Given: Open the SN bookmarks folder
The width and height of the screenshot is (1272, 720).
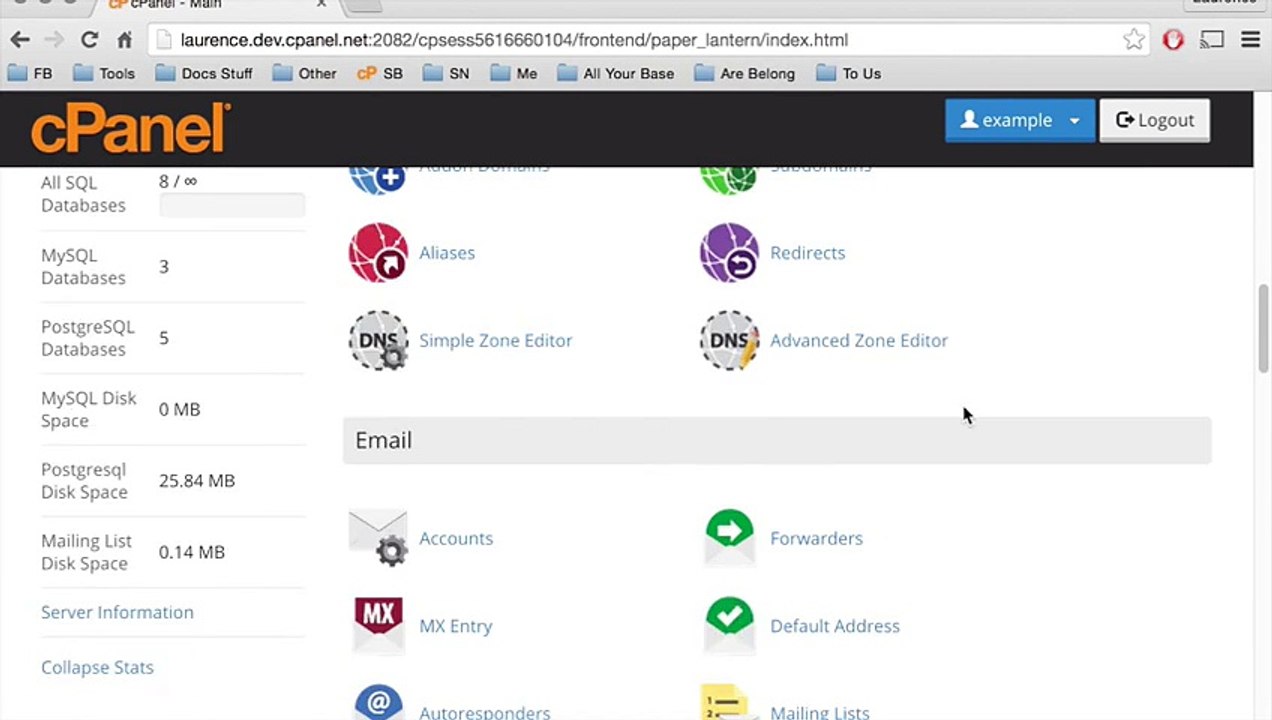Looking at the screenshot, I should tap(446, 74).
